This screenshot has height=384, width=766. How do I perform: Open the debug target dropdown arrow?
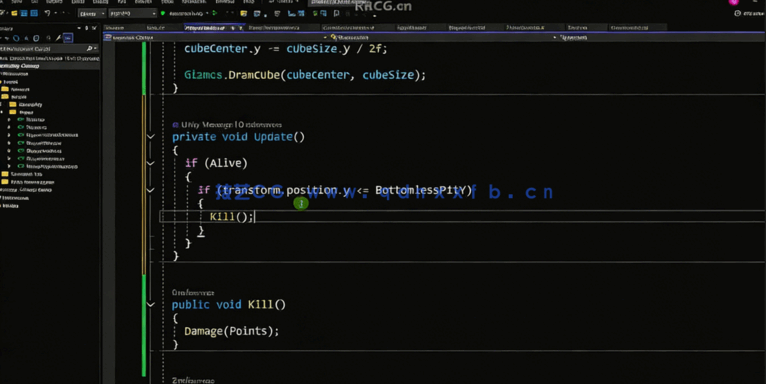pos(207,13)
